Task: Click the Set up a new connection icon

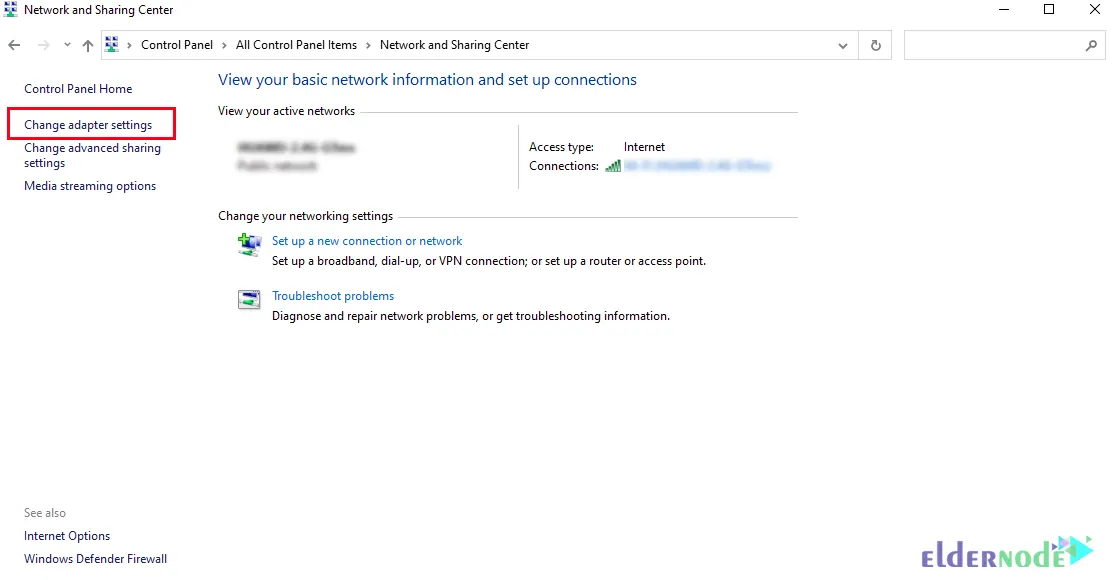Action: click(x=249, y=245)
